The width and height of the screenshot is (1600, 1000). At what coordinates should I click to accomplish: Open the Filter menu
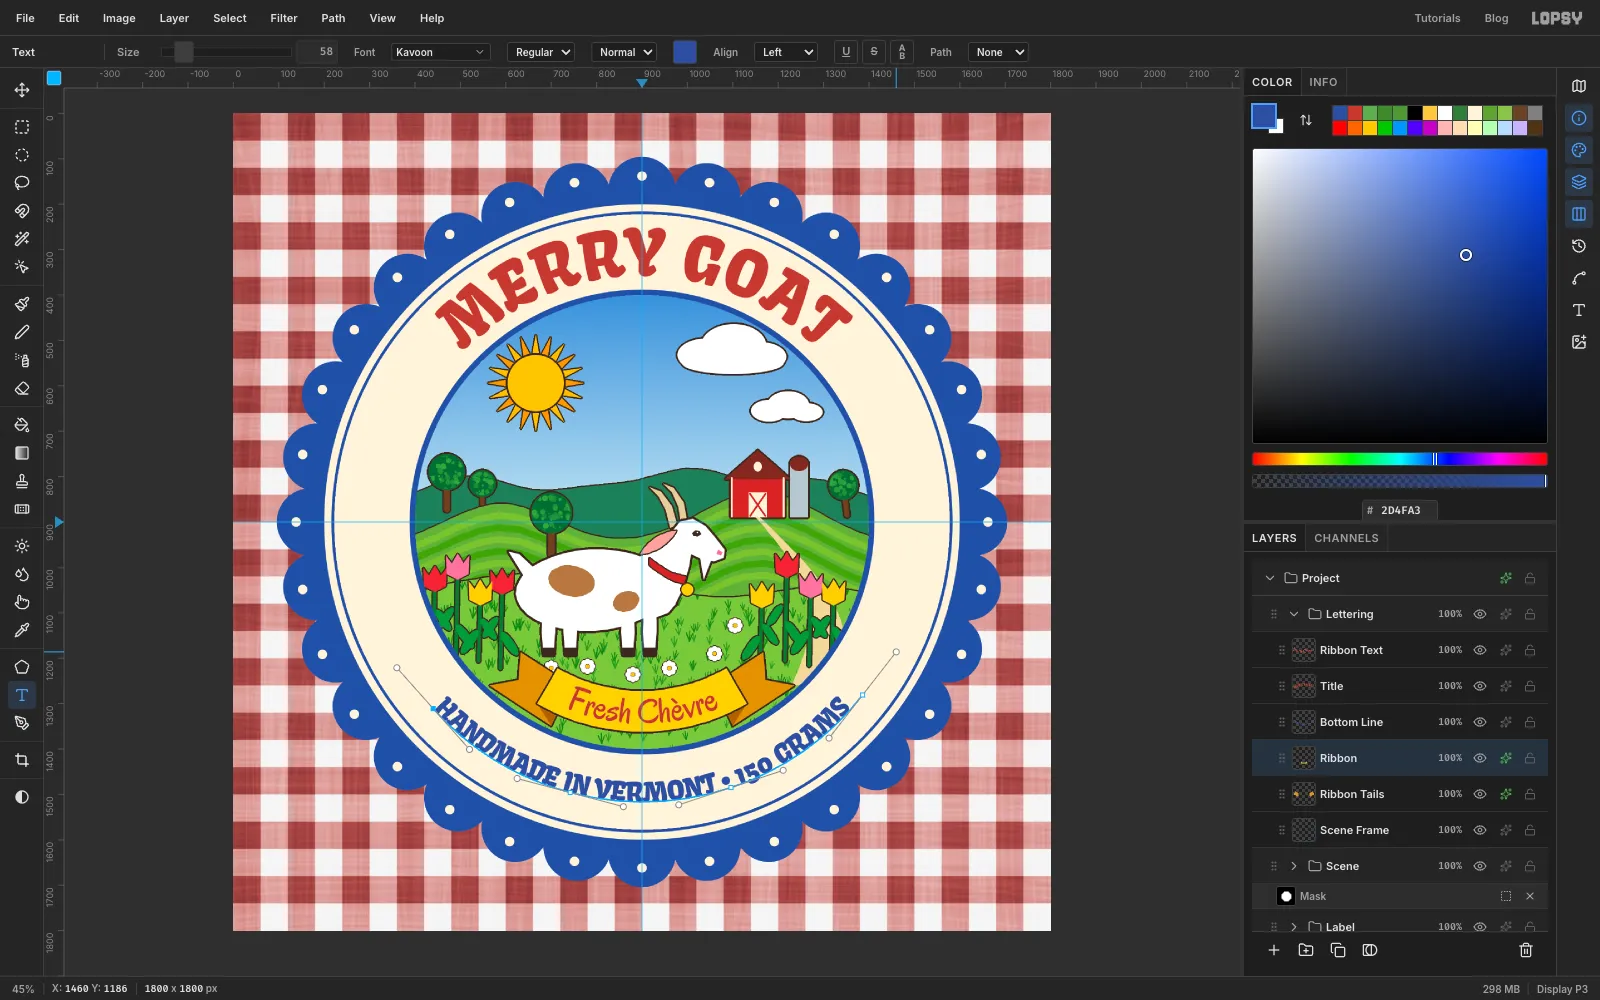coord(284,18)
